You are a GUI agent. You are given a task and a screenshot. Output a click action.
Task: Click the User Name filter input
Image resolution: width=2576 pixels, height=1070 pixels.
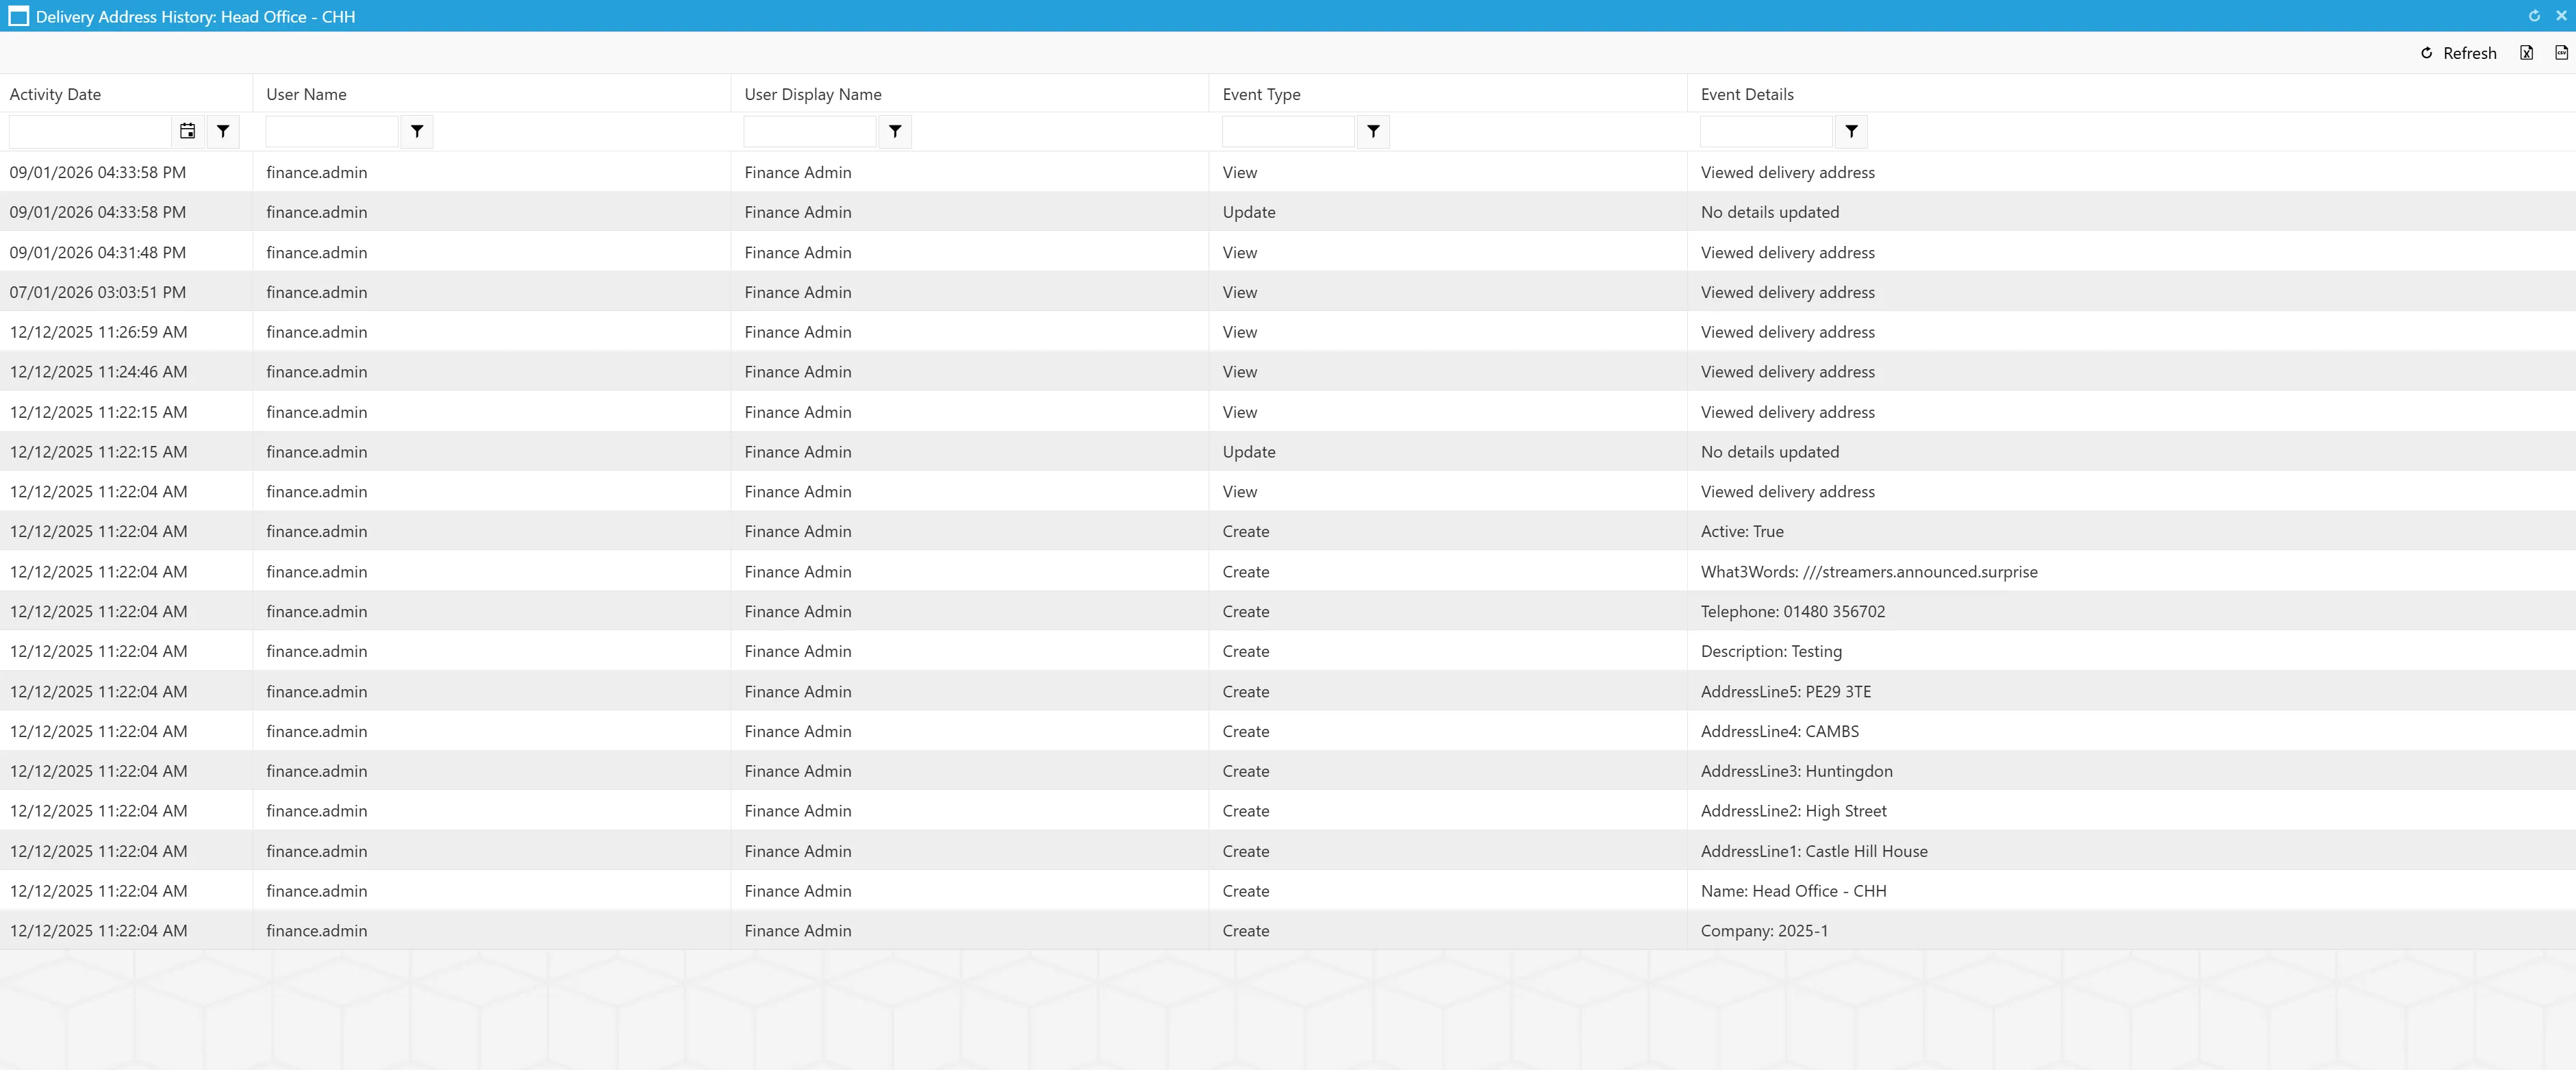(332, 131)
